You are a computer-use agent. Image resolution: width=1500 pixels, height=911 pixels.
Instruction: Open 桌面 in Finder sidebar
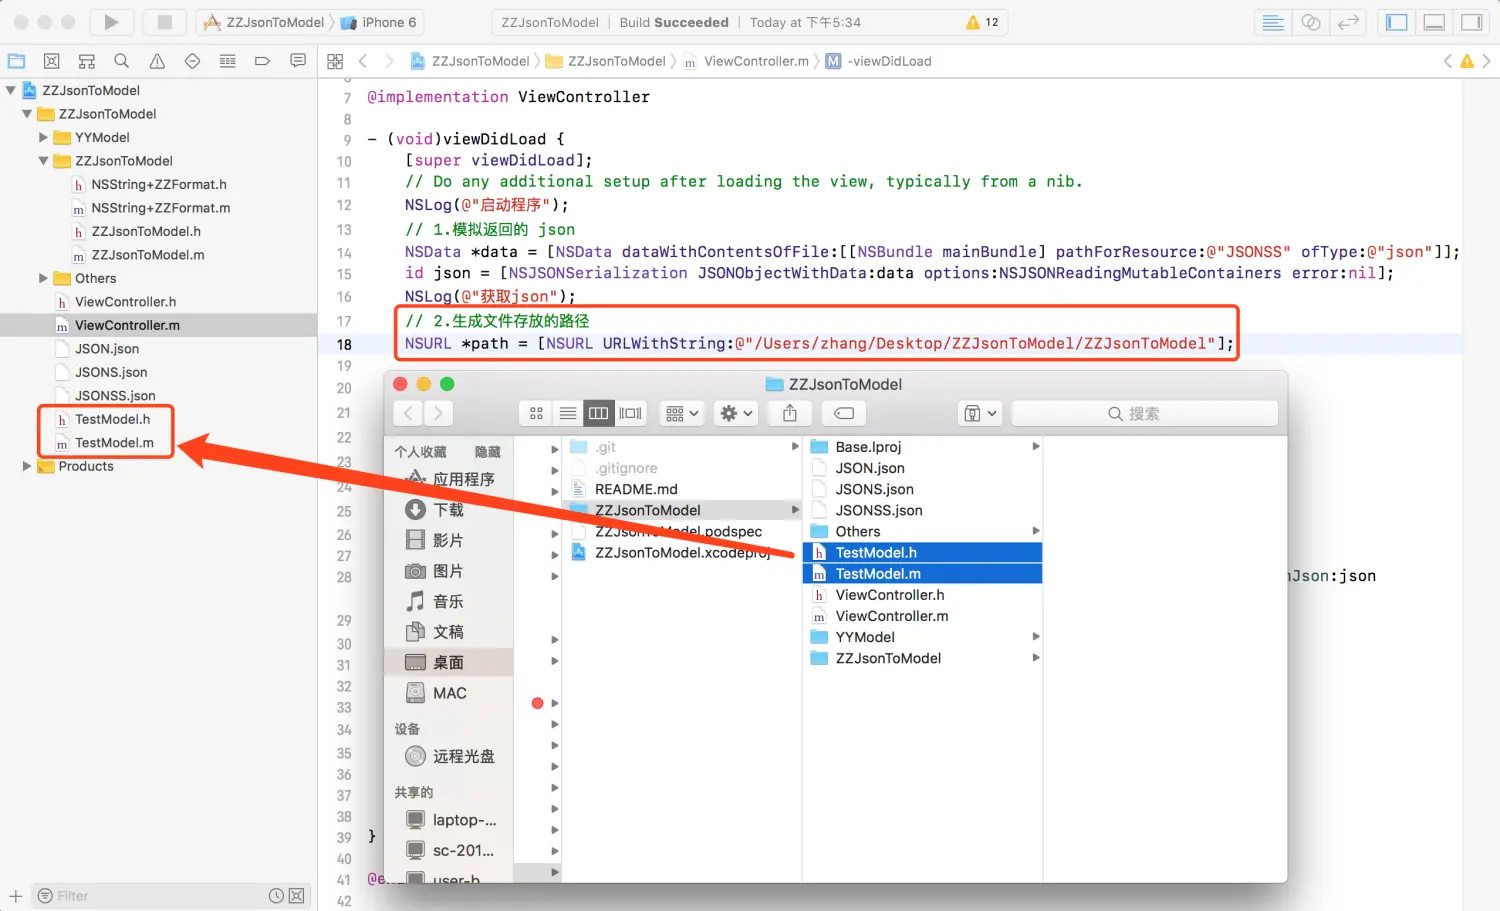(448, 663)
